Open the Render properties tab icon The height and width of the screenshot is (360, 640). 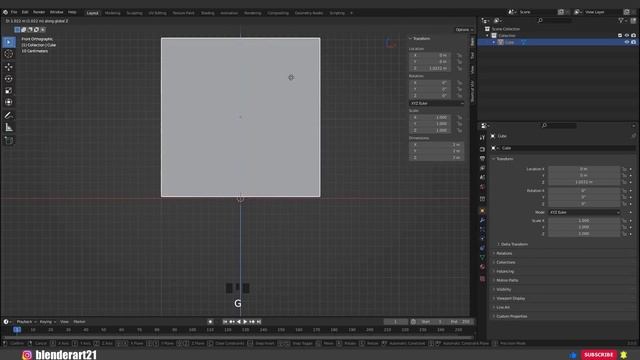point(482,149)
